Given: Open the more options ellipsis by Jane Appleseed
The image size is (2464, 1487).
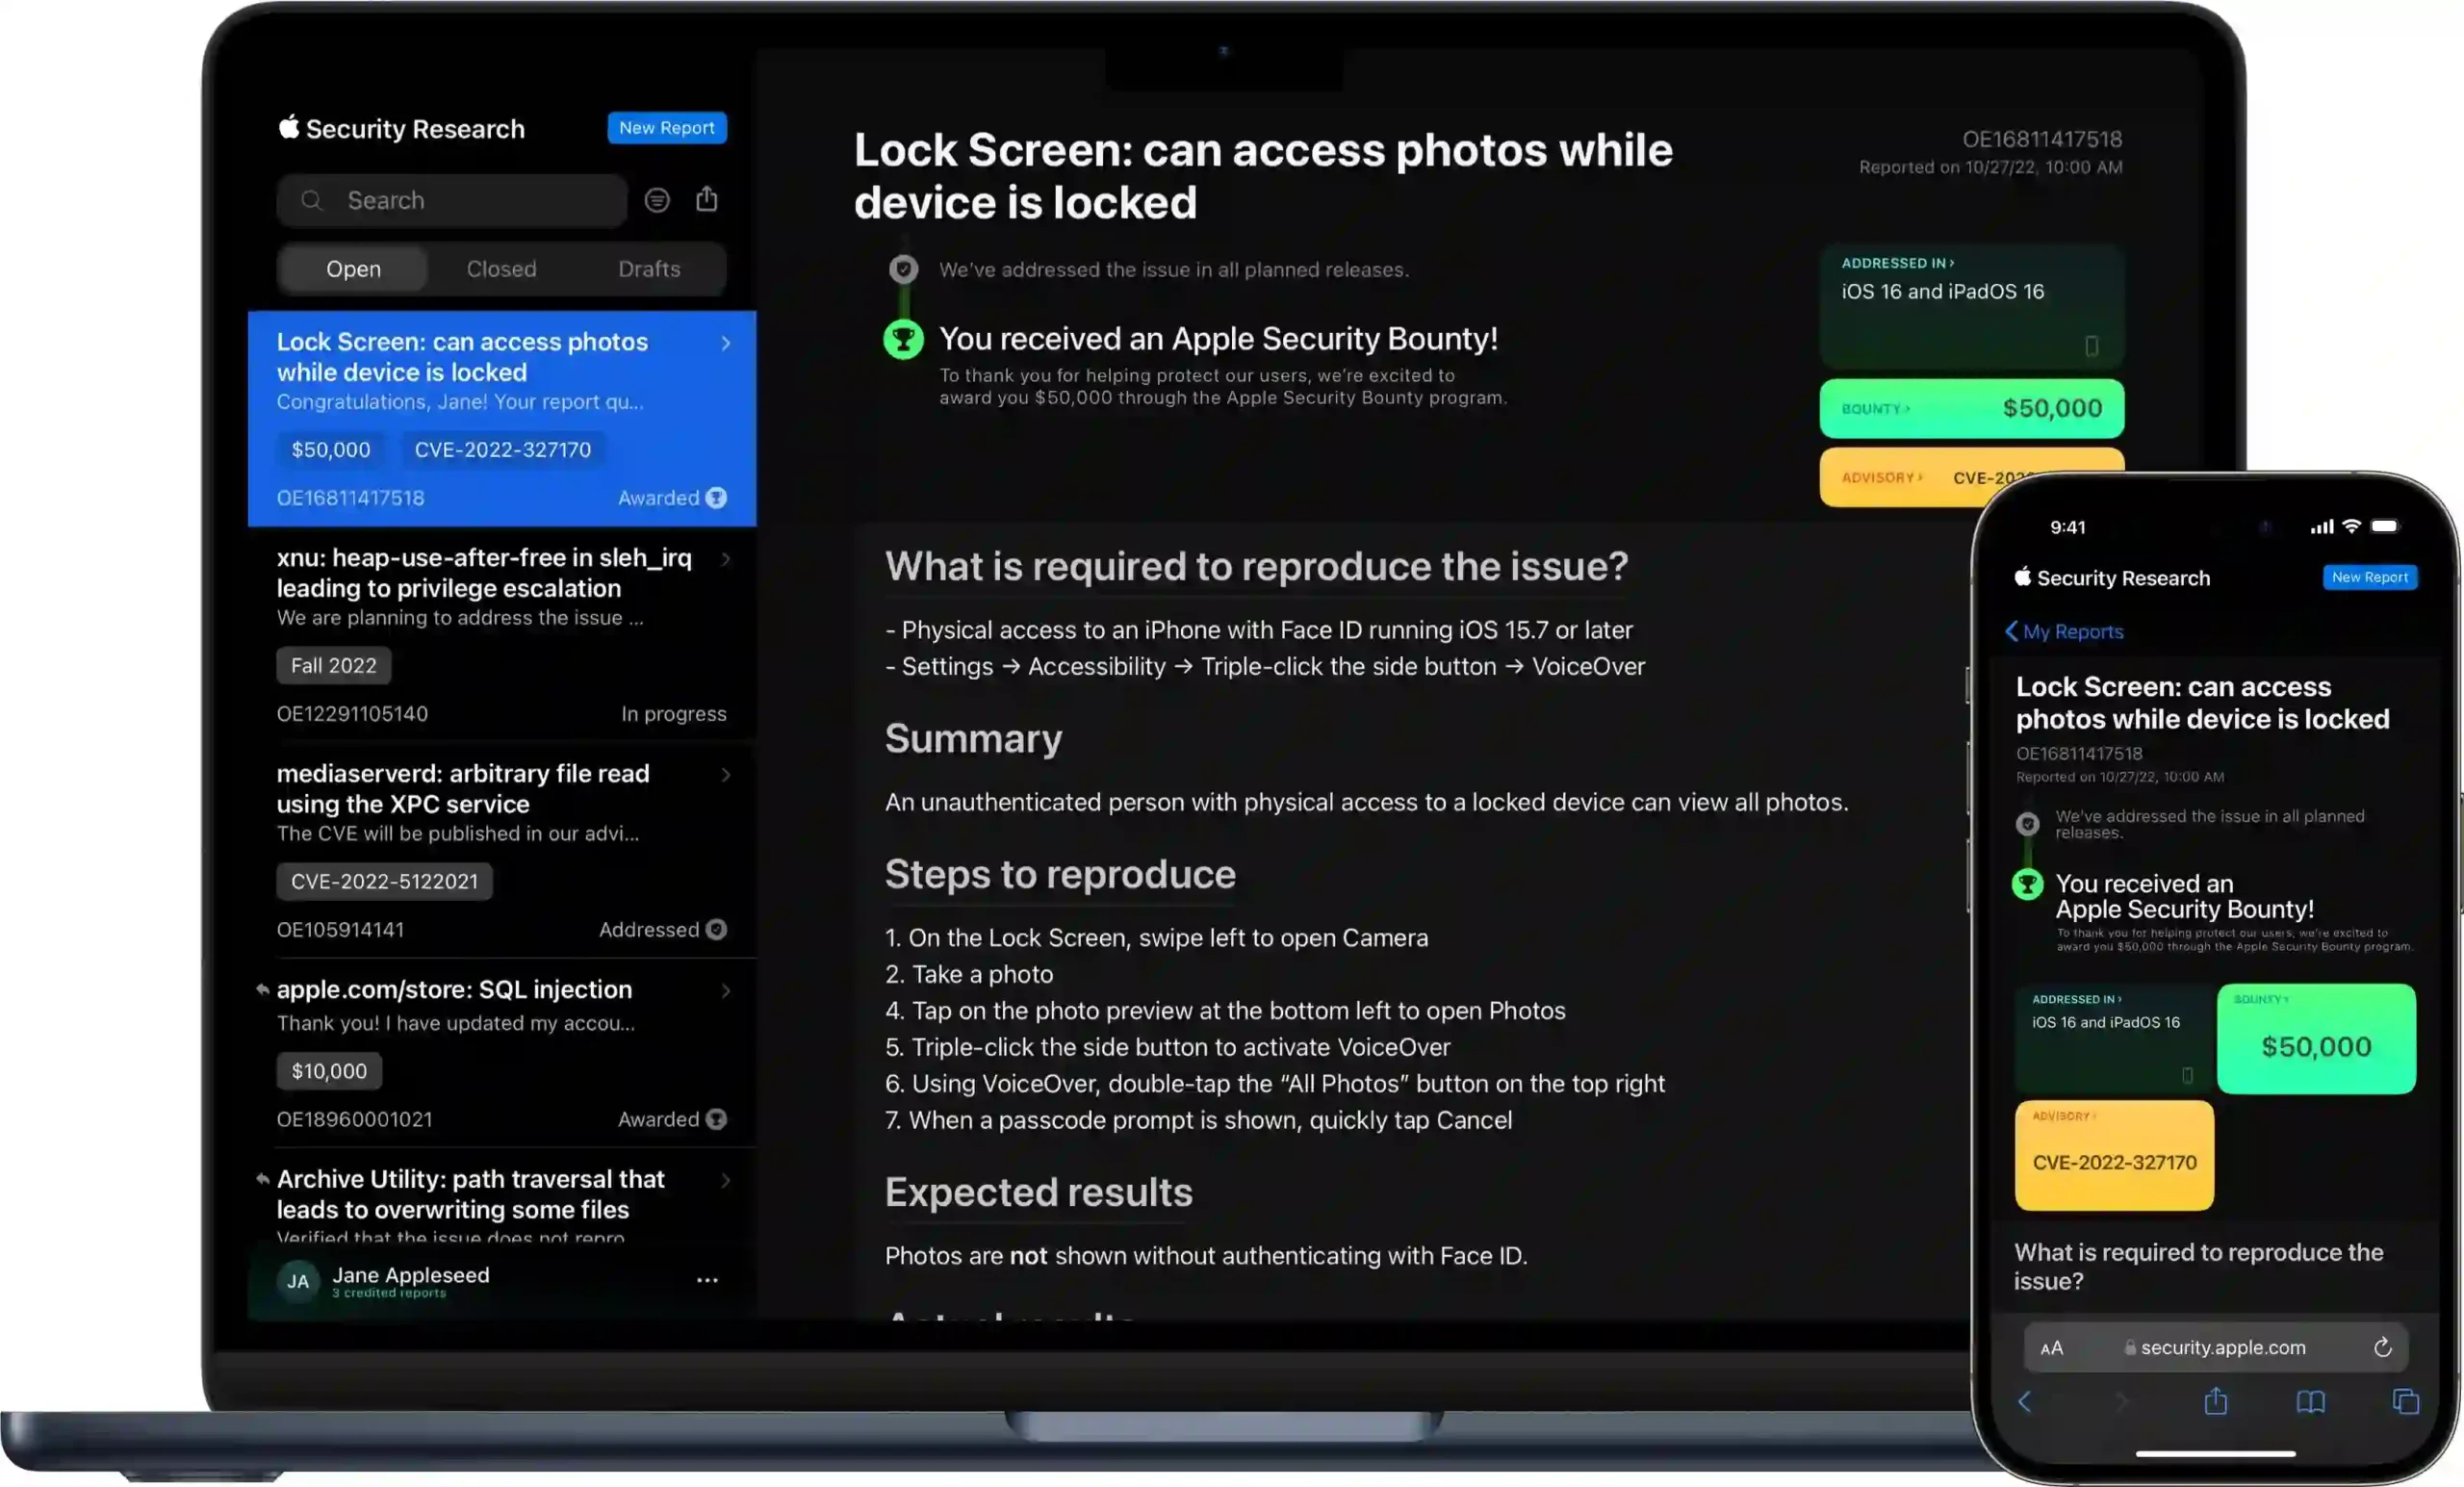Looking at the screenshot, I should 707,1281.
